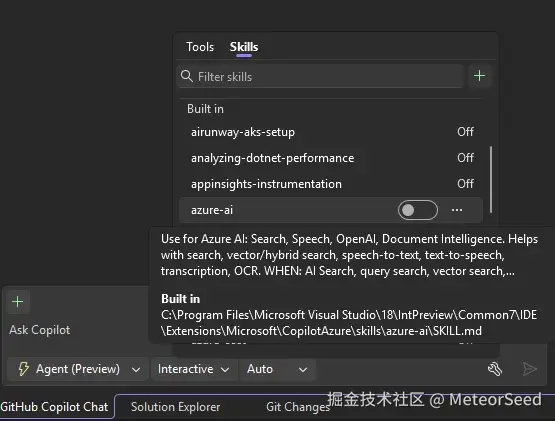
Task: Click the add context plus icon
Action: pos(18,302)
